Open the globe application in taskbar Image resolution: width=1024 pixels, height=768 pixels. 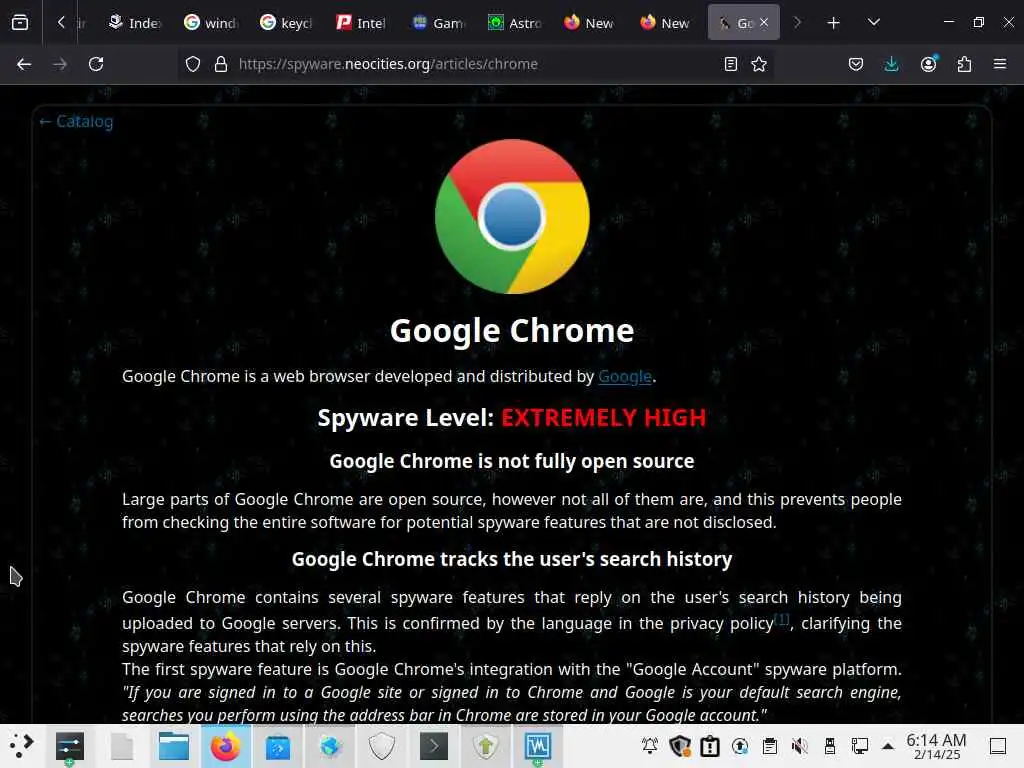click(330, 746)
